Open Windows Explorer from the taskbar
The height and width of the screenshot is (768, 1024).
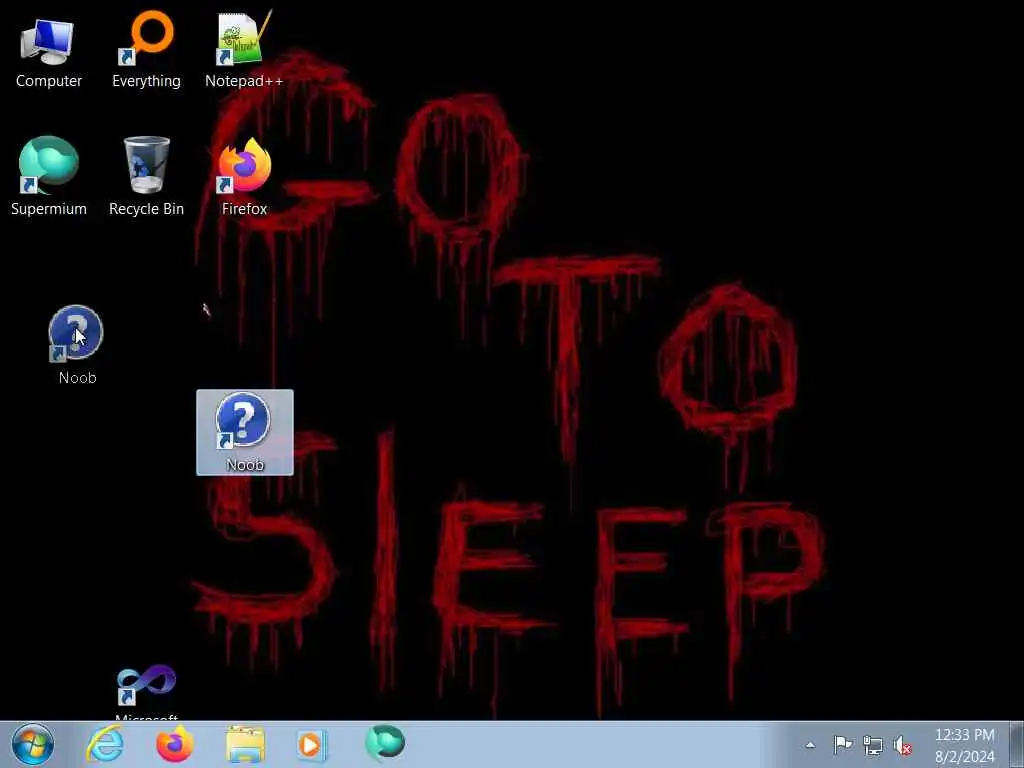point(246,744)
